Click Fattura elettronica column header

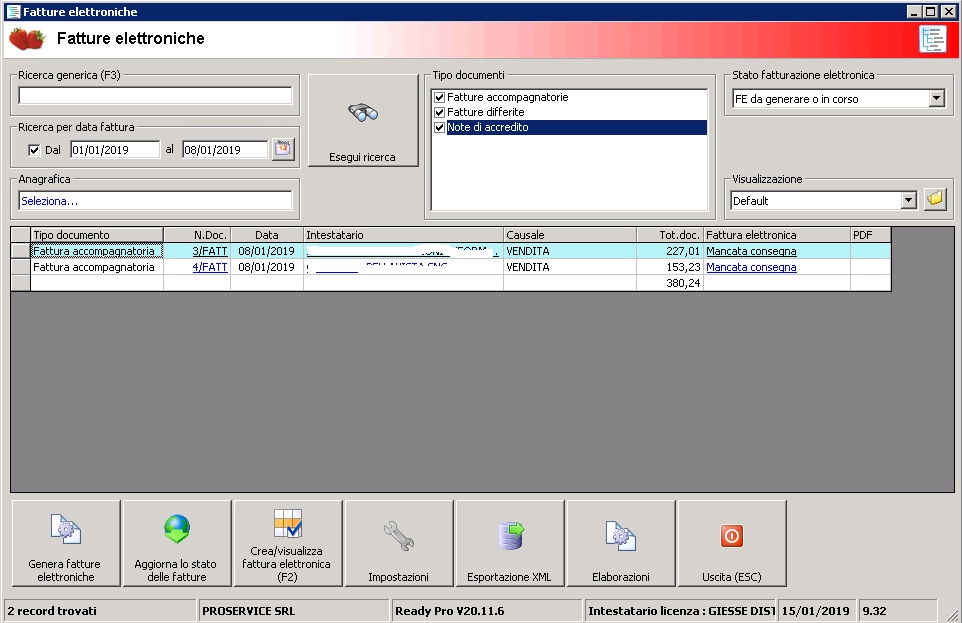(x=777, y=235)
